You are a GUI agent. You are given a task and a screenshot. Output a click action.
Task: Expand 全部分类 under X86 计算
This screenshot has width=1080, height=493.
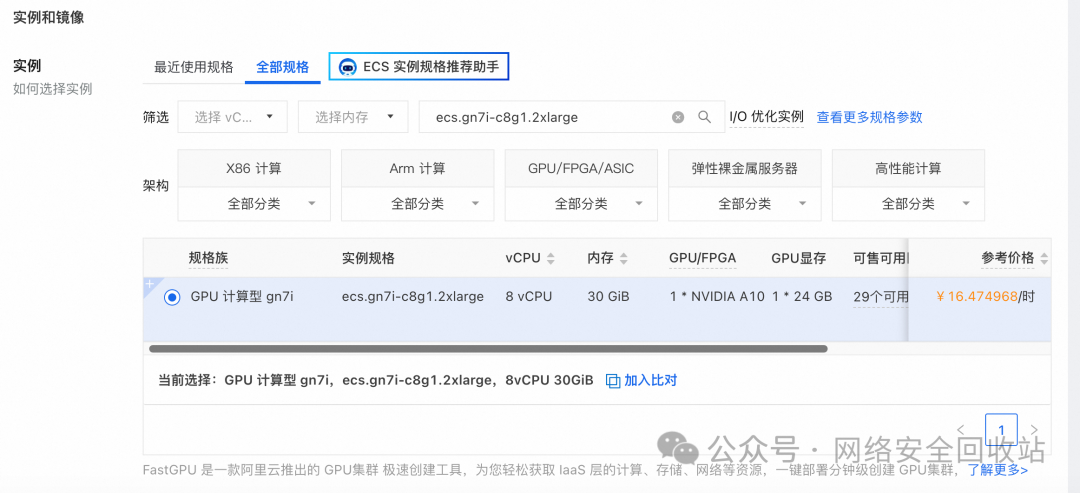[x=254, y=204]
